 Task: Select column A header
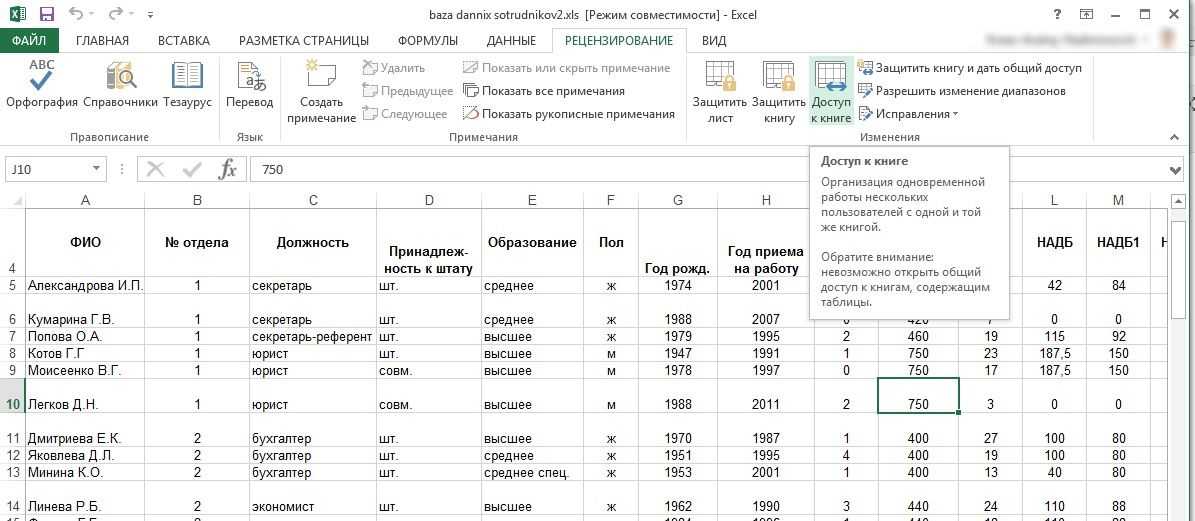[x=85, y=200]
